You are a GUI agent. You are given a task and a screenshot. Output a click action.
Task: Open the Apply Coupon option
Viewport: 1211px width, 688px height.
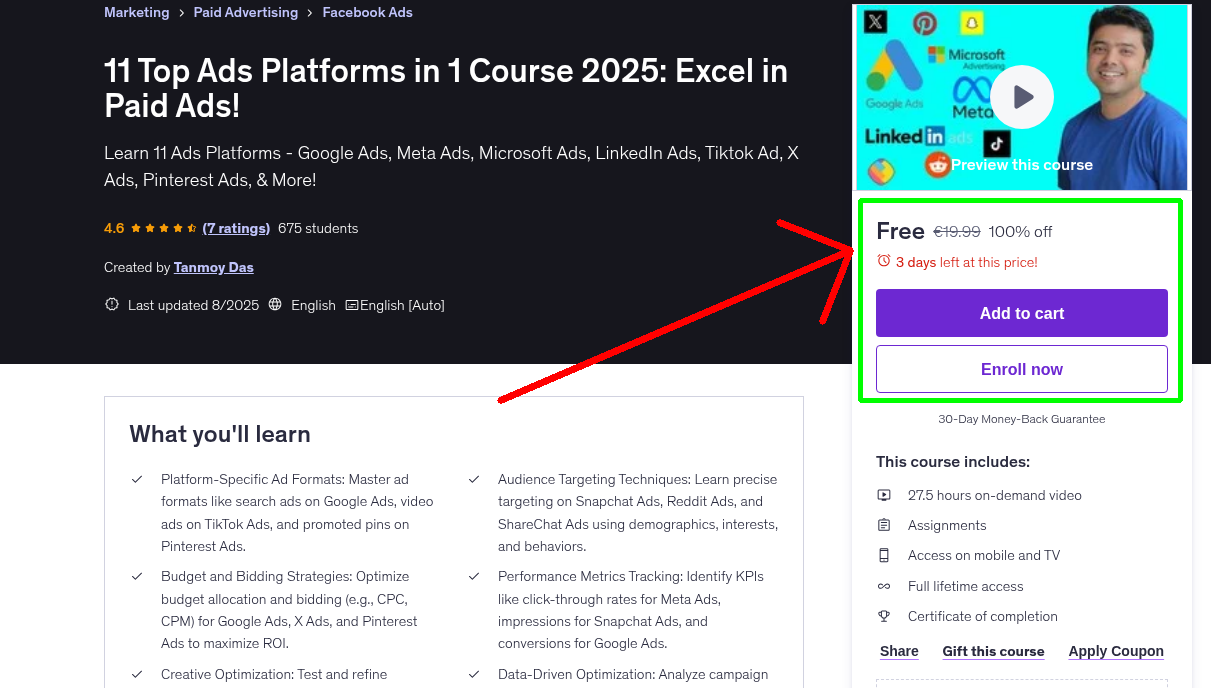(1115, 651)
